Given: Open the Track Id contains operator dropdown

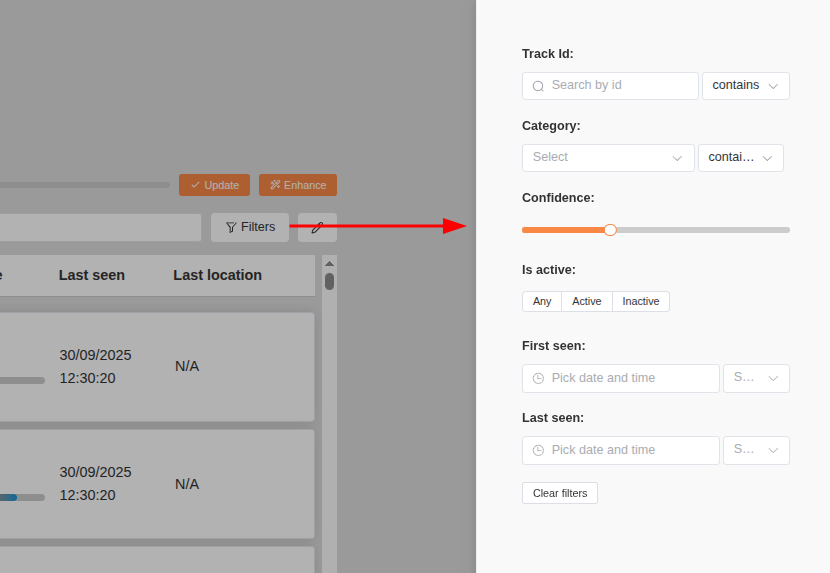Looking at the screenshot, I should click(x=745, y=86).
